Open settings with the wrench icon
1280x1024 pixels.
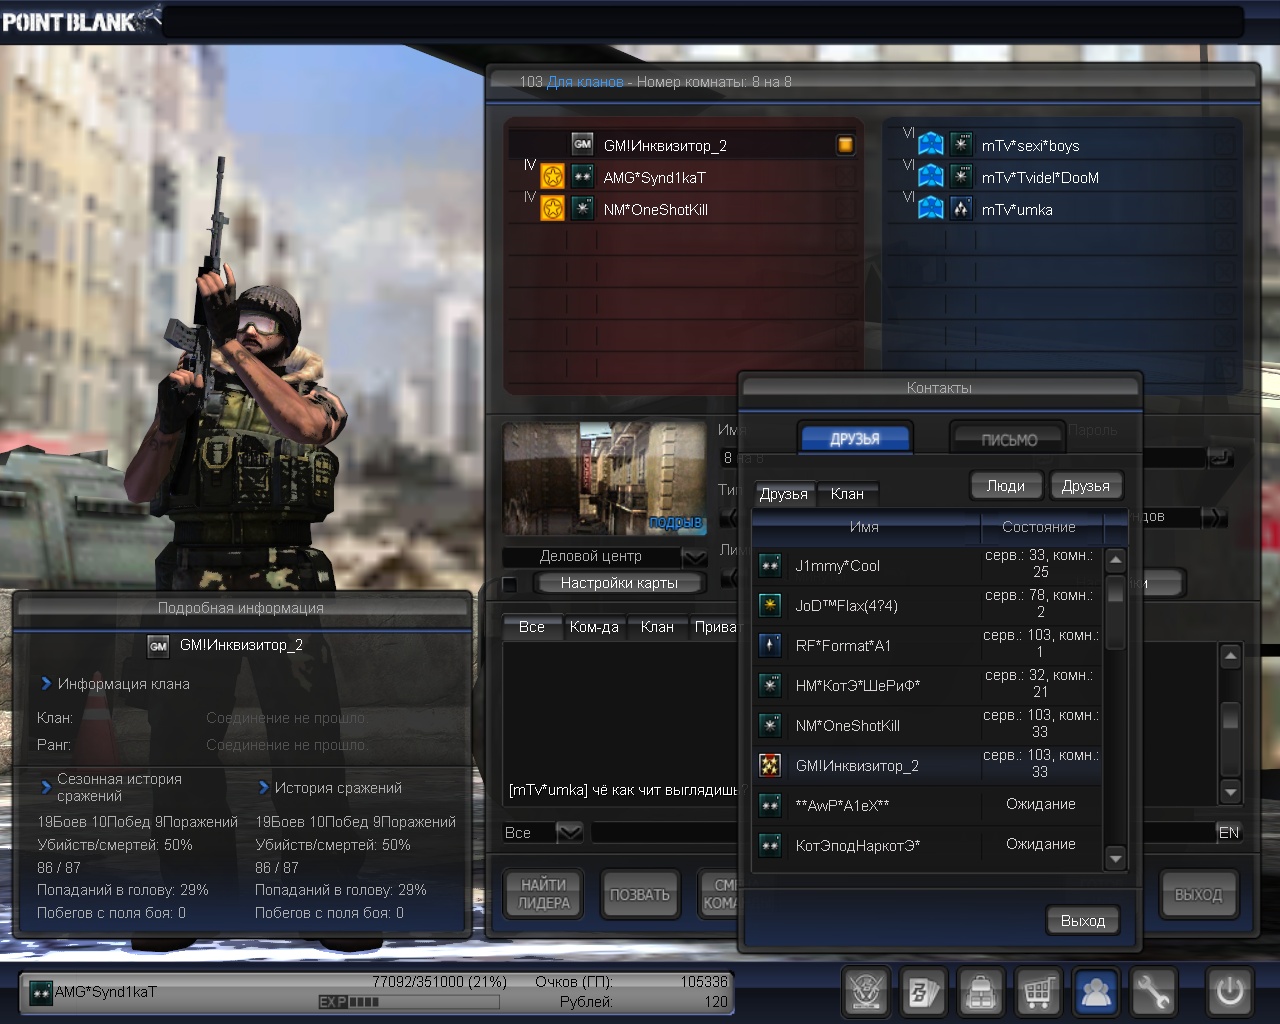(x=1154, y=992)
